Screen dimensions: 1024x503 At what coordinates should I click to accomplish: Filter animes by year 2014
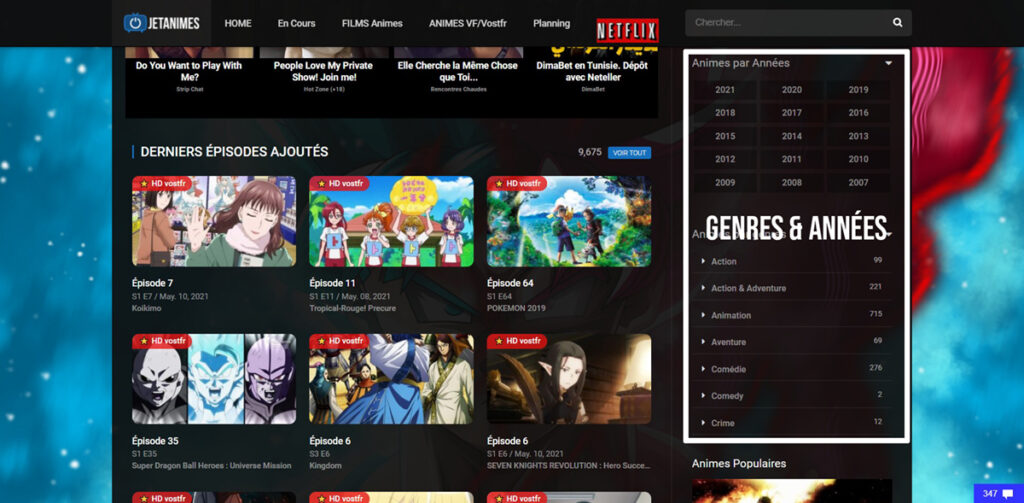pos(792,137)
